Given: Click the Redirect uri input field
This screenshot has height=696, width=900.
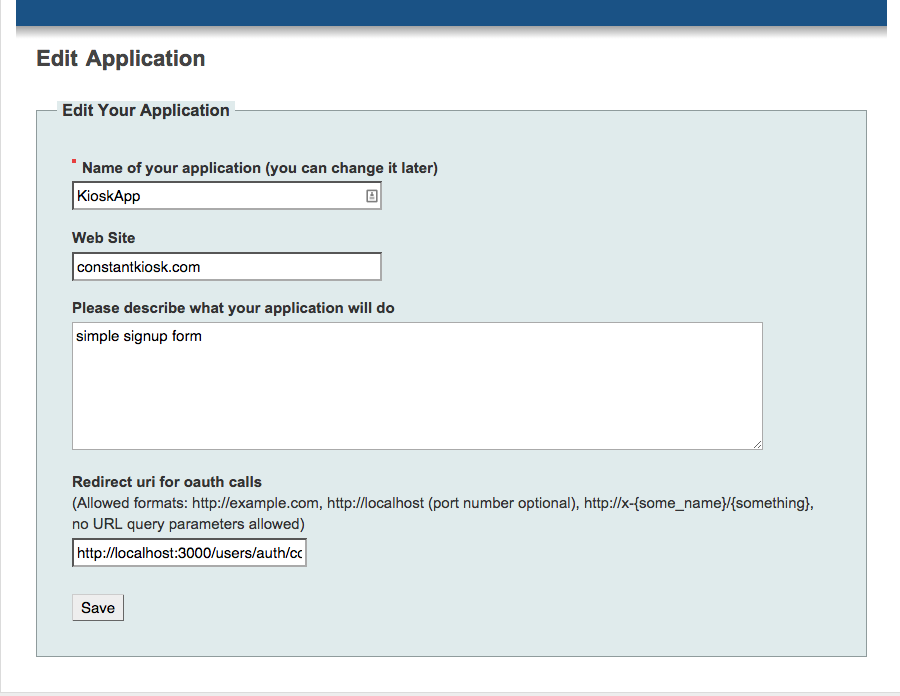Looking at the screenshot, I should (189, 553).
